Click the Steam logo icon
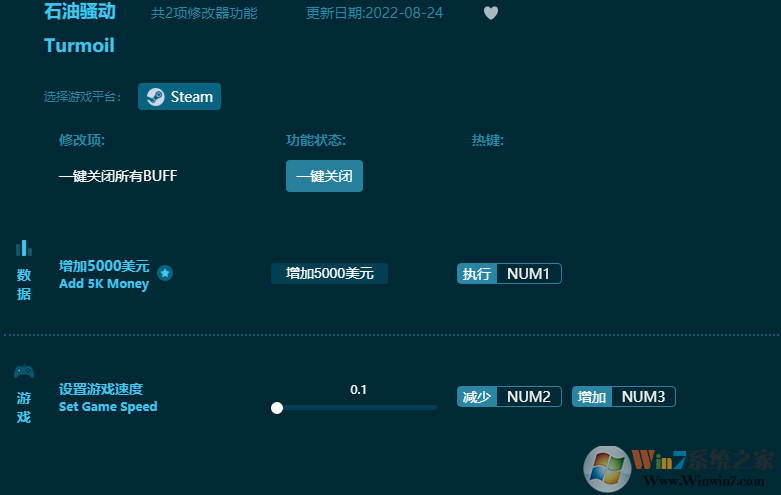This screenshot has width=781, height=495. [155, 97]
